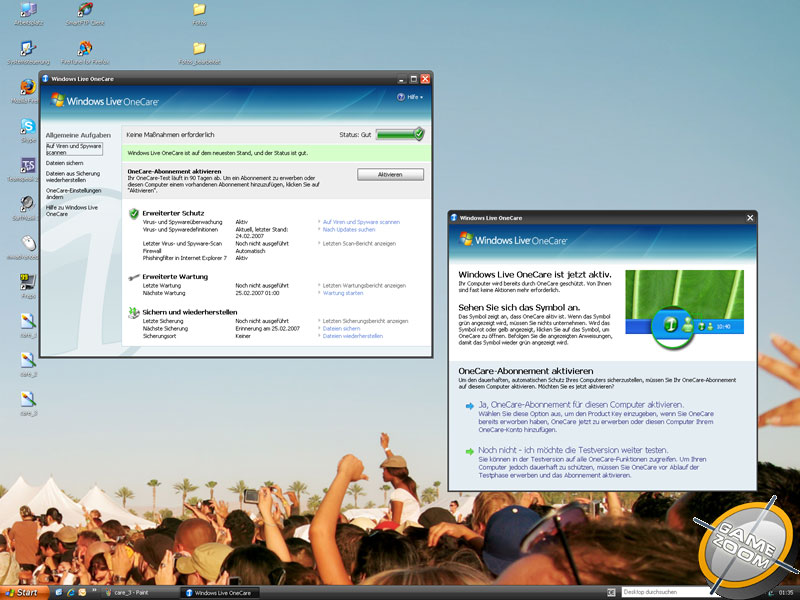Click the Erweiterter Schutz heading
The height and width of the screenshot is (600, 800).
click(173, 213)
